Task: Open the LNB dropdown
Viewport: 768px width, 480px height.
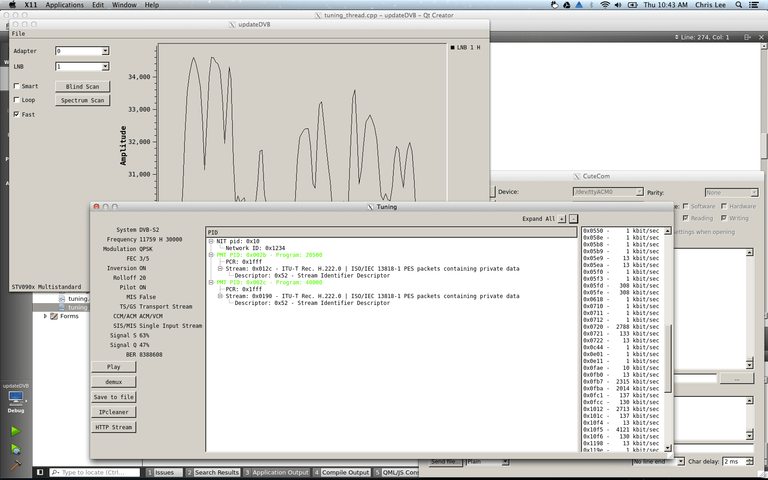Action: 82,67
